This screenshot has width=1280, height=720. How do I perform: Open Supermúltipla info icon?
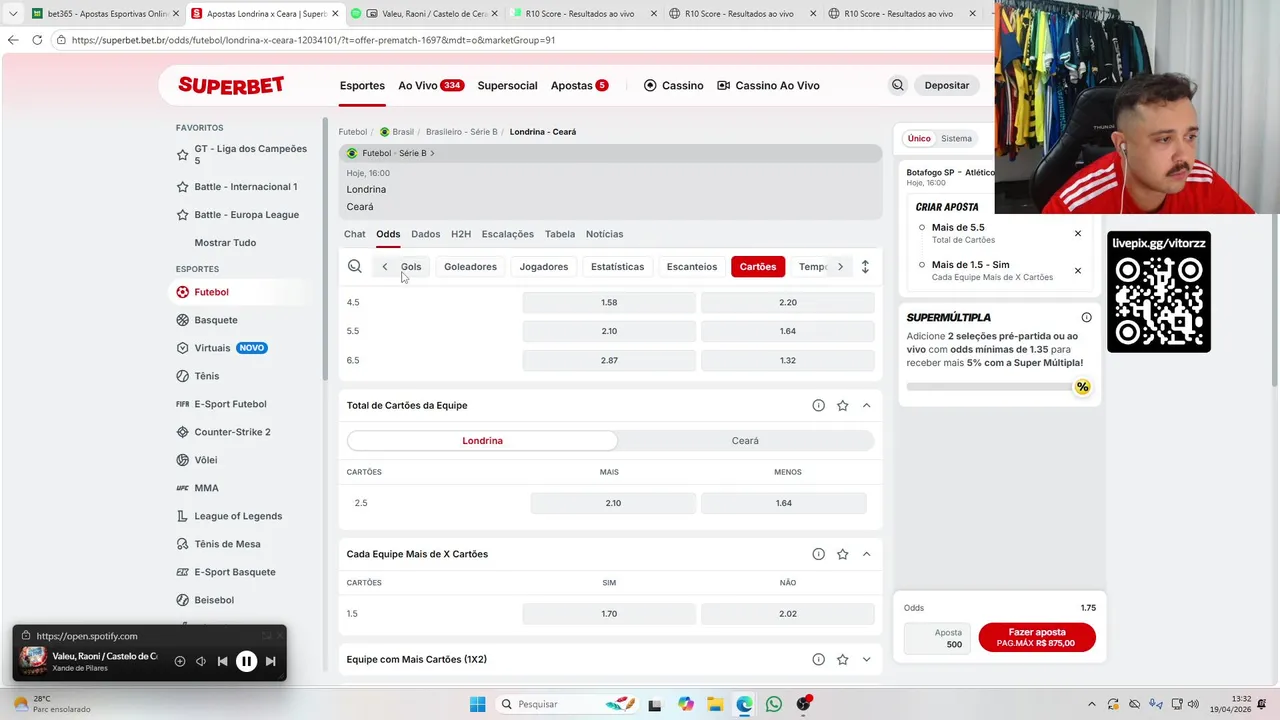tap(1086, 317)
